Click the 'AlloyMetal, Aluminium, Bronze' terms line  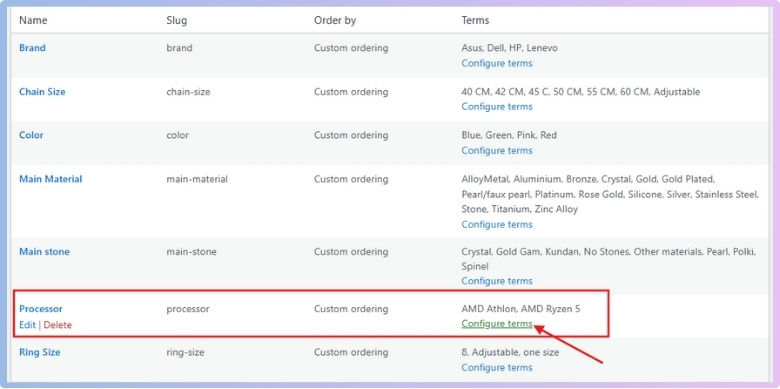(588, 179)
